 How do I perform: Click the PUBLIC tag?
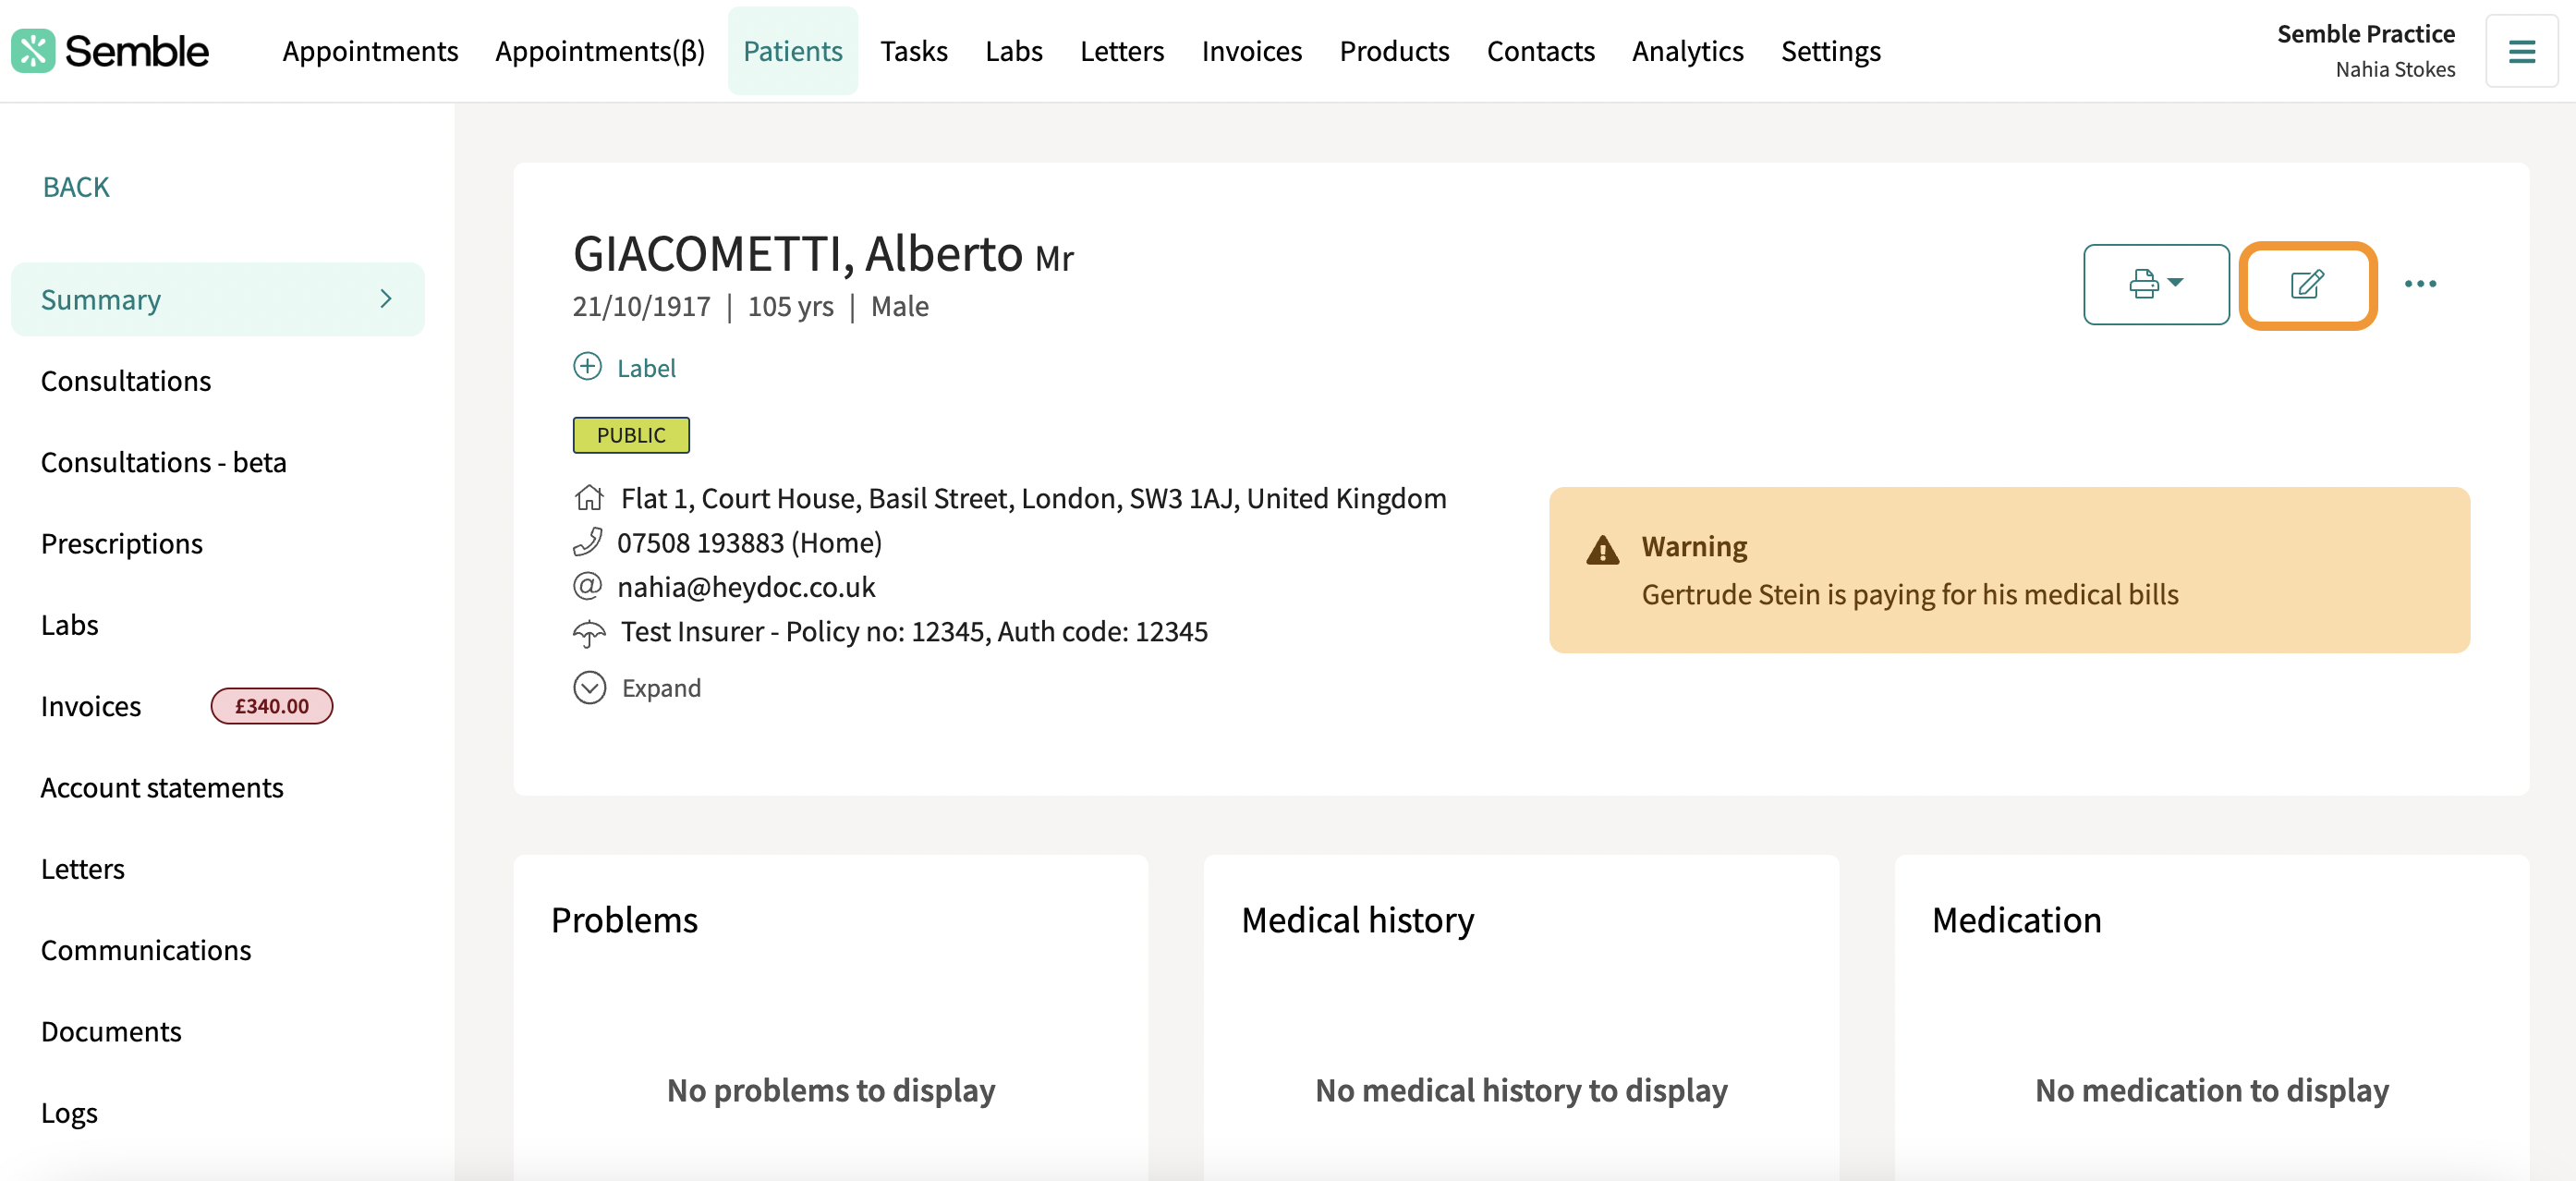click(631, 435)
